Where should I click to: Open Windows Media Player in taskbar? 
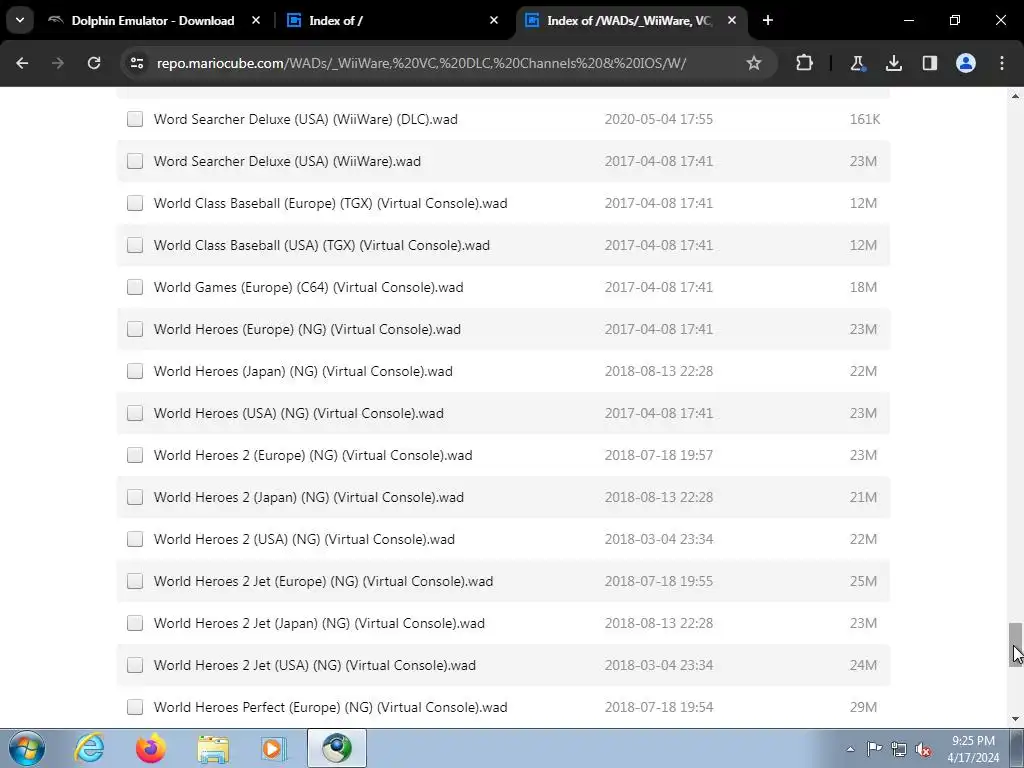point(274,748)
